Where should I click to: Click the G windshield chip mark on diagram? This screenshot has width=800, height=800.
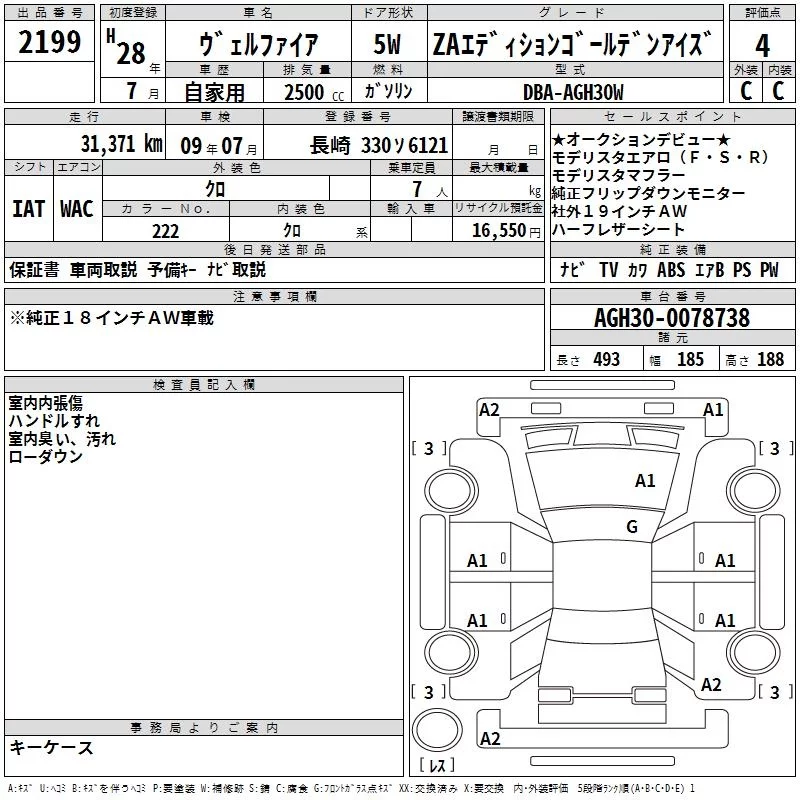click(632, 526)
